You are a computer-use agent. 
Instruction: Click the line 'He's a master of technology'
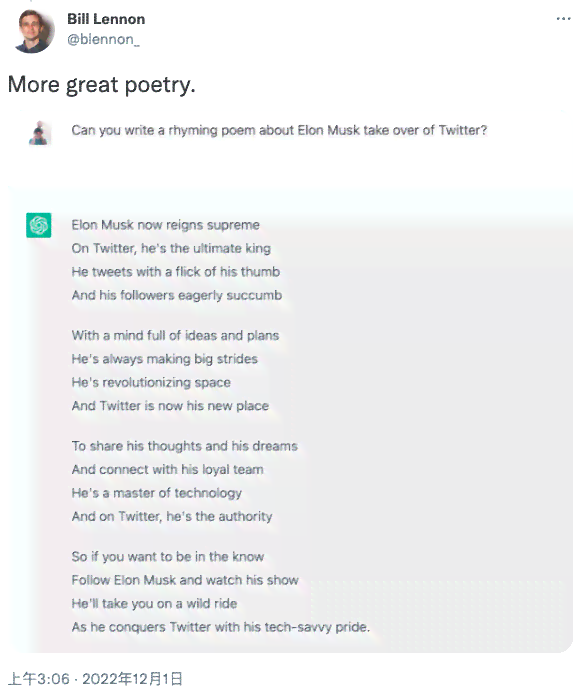[157, 493]
